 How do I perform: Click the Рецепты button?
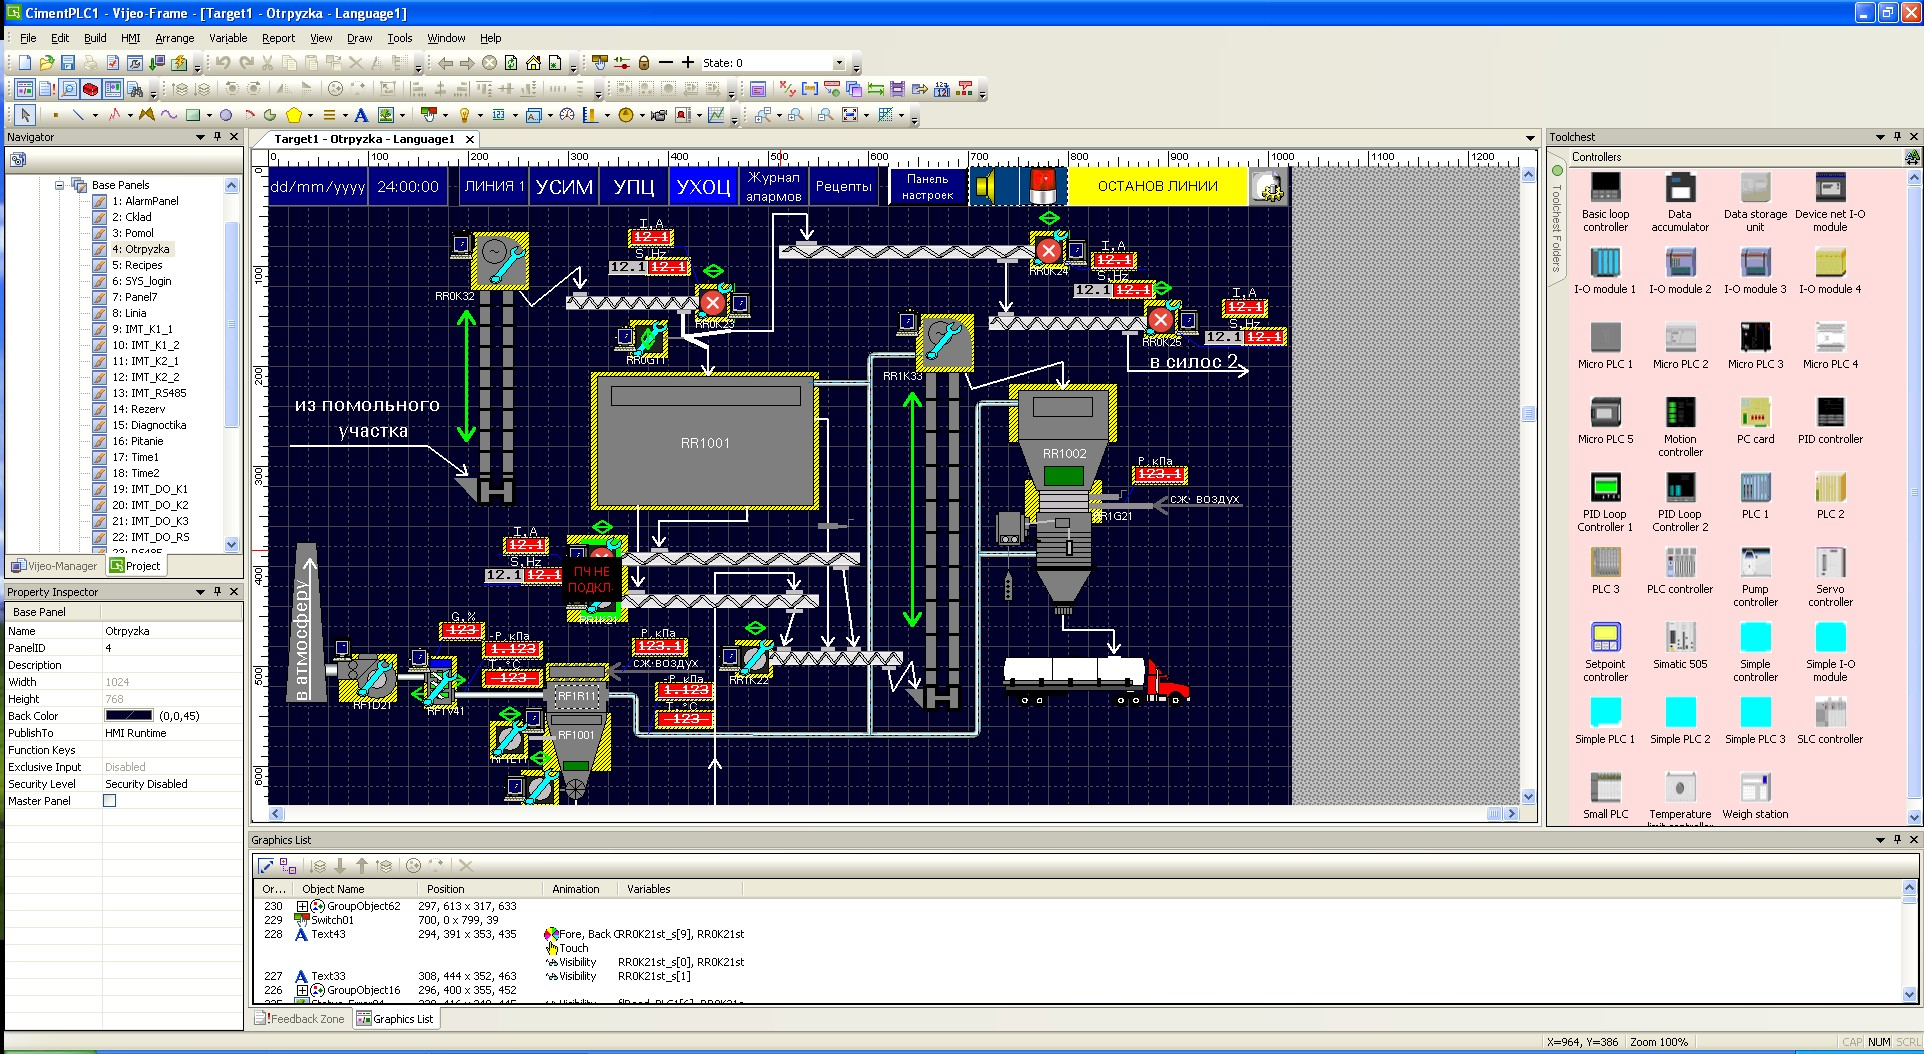[x=843, y=187]
